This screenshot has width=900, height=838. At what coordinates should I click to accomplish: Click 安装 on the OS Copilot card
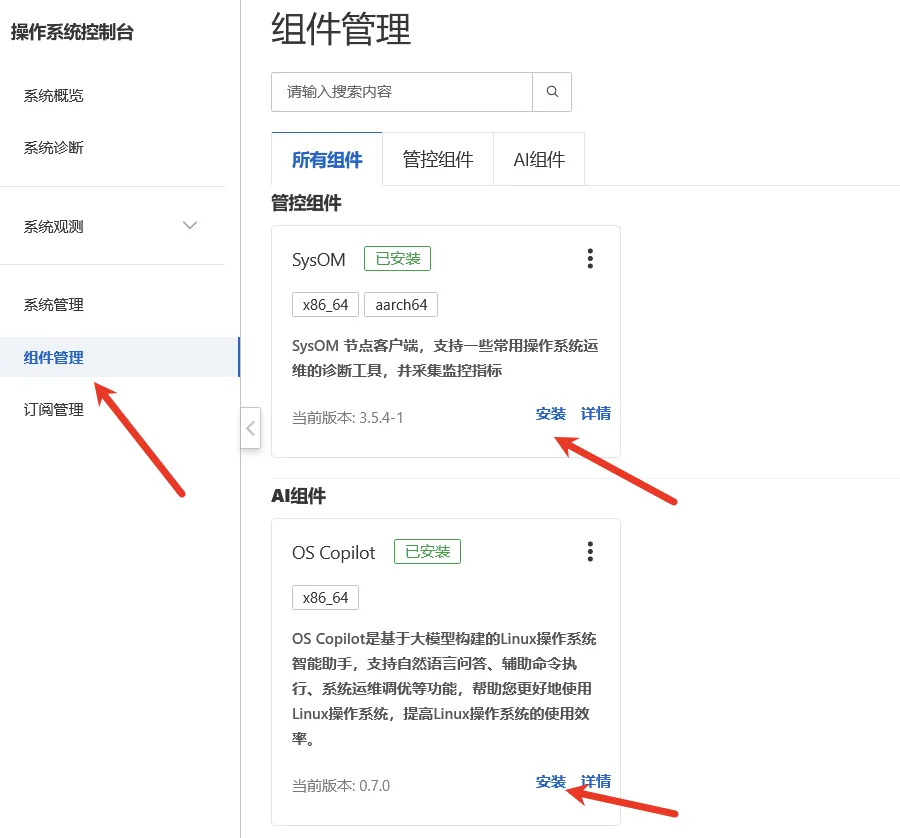551,781
